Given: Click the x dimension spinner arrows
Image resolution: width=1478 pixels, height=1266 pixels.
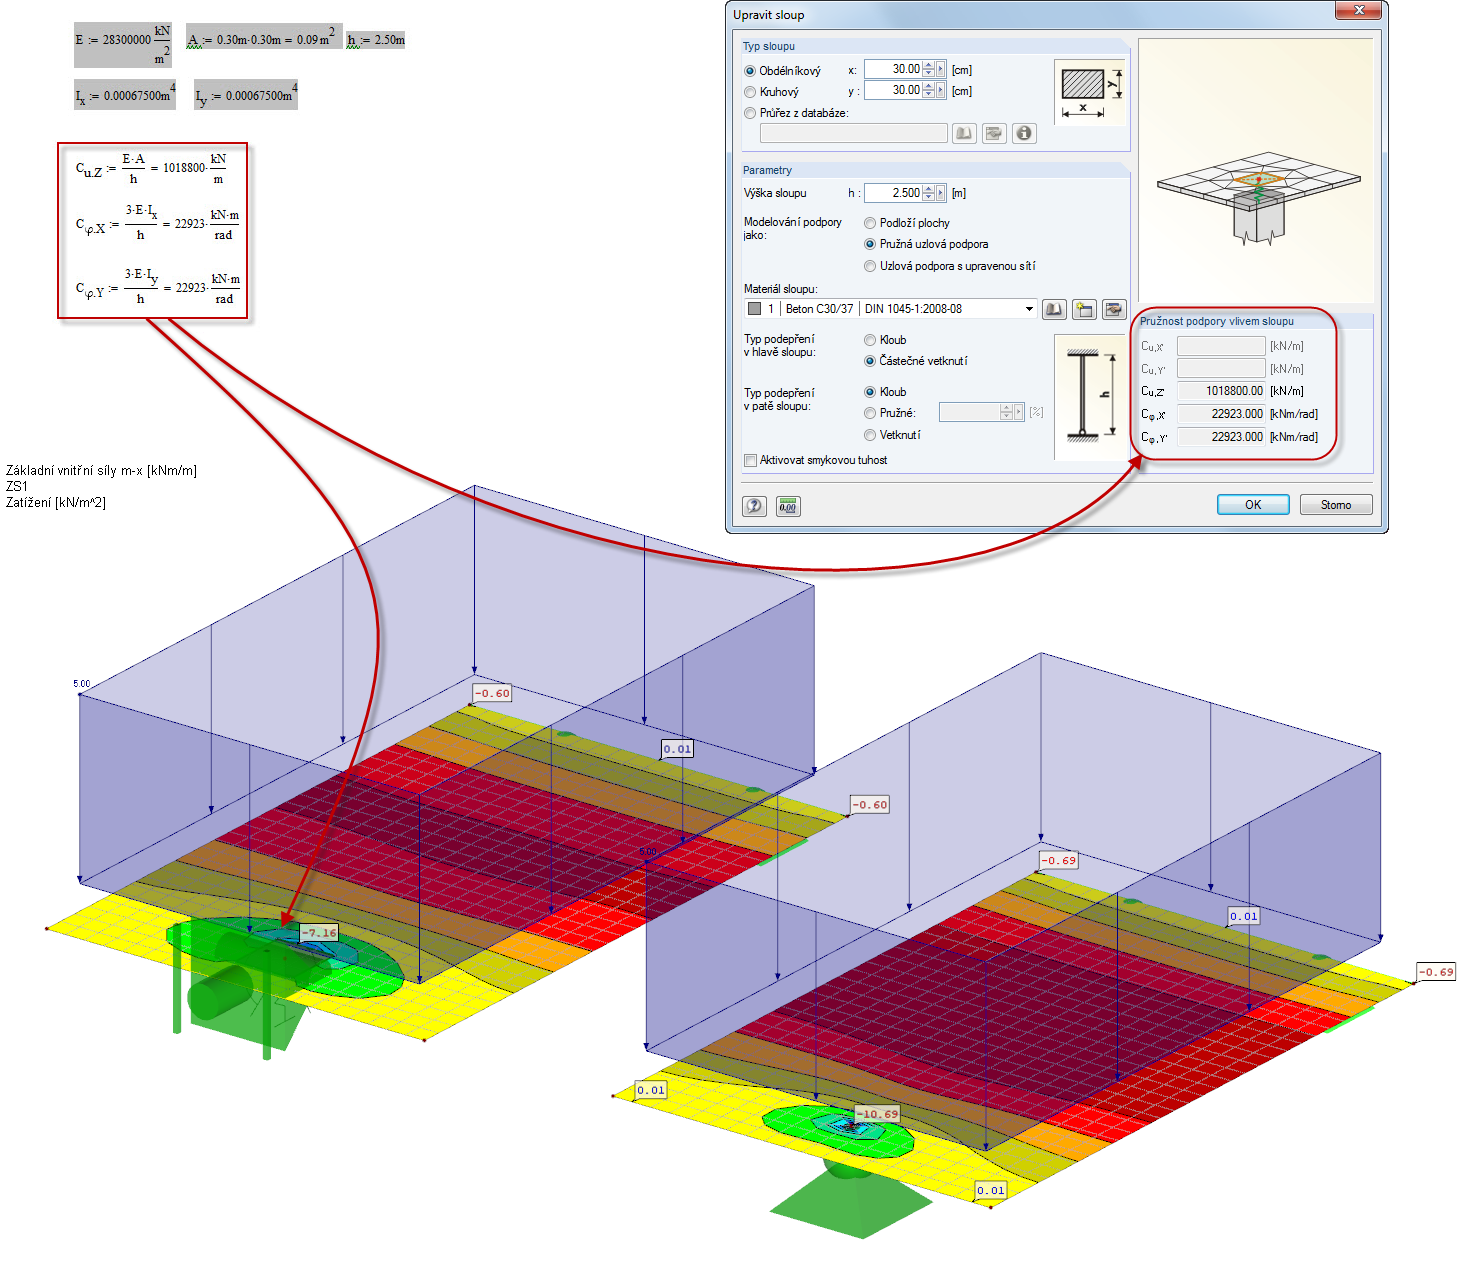Looking at the screenshot, I should [x=929, y=69].
